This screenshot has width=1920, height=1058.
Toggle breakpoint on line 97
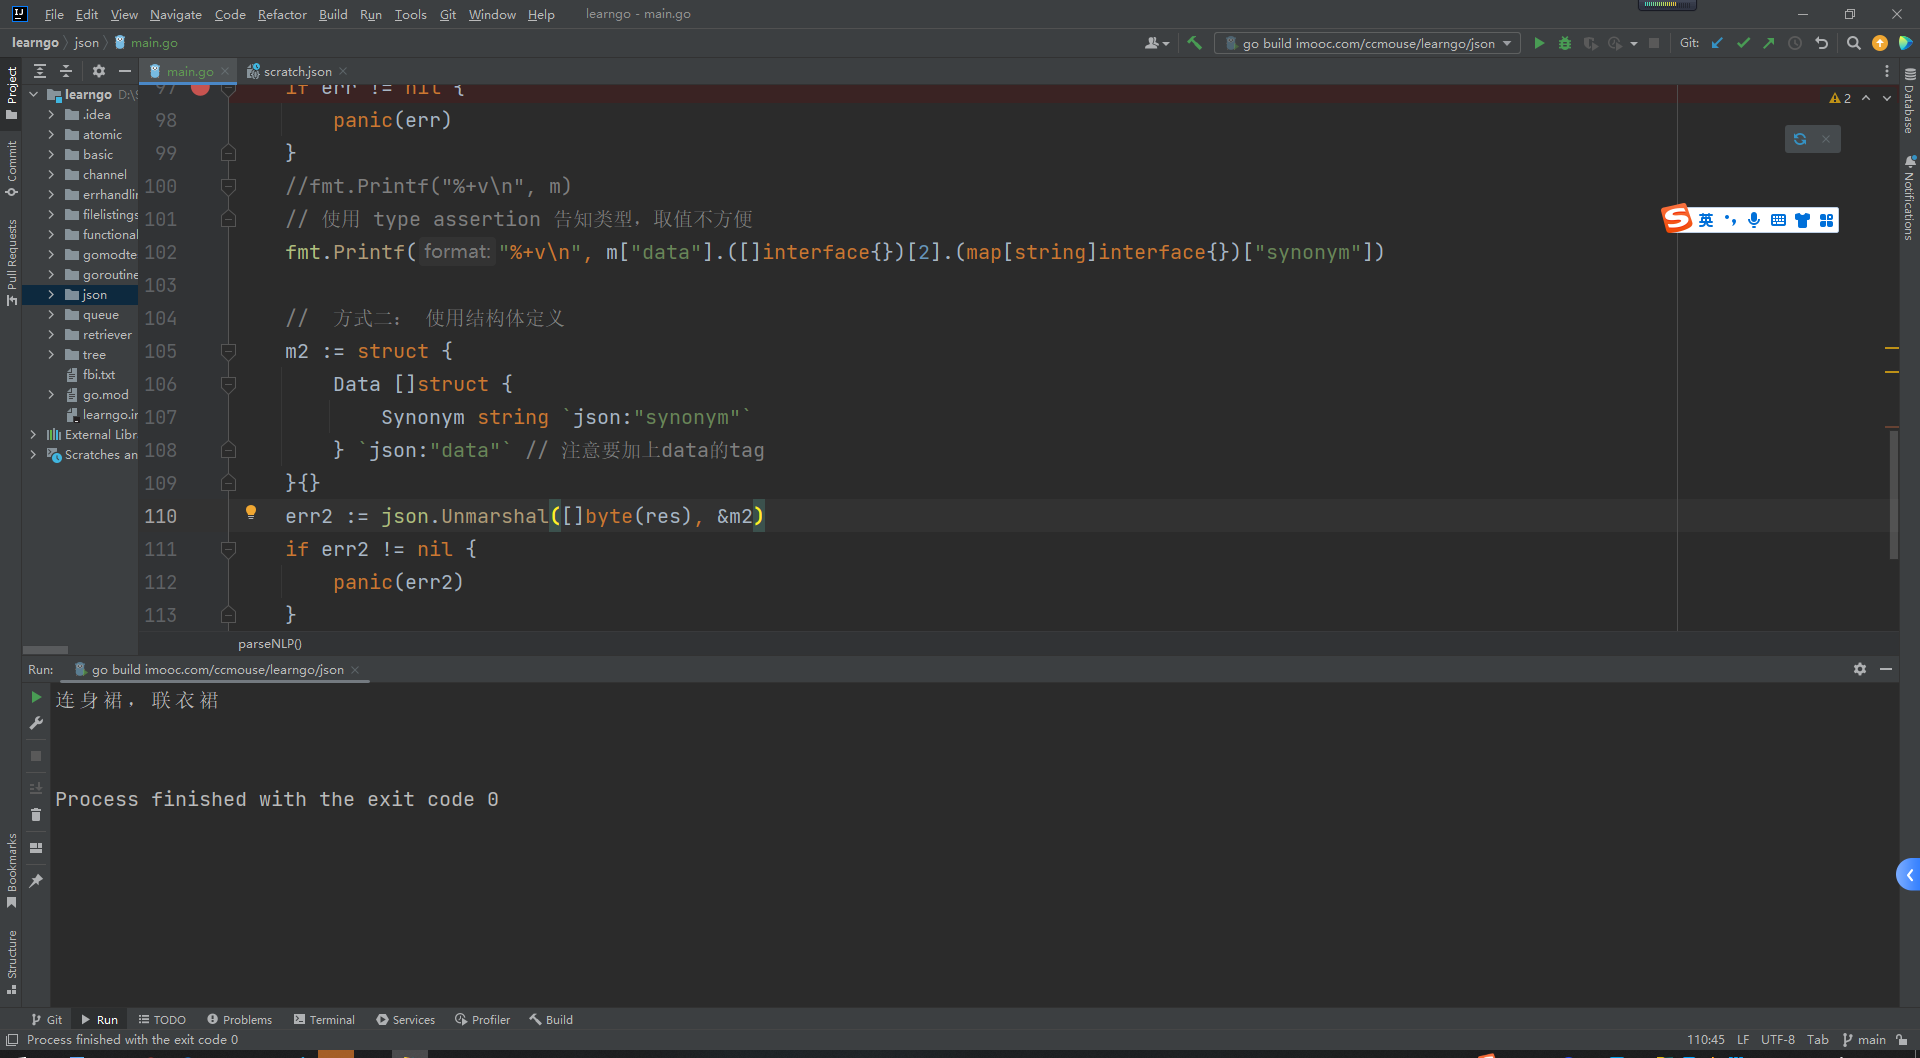pos(200,88)
